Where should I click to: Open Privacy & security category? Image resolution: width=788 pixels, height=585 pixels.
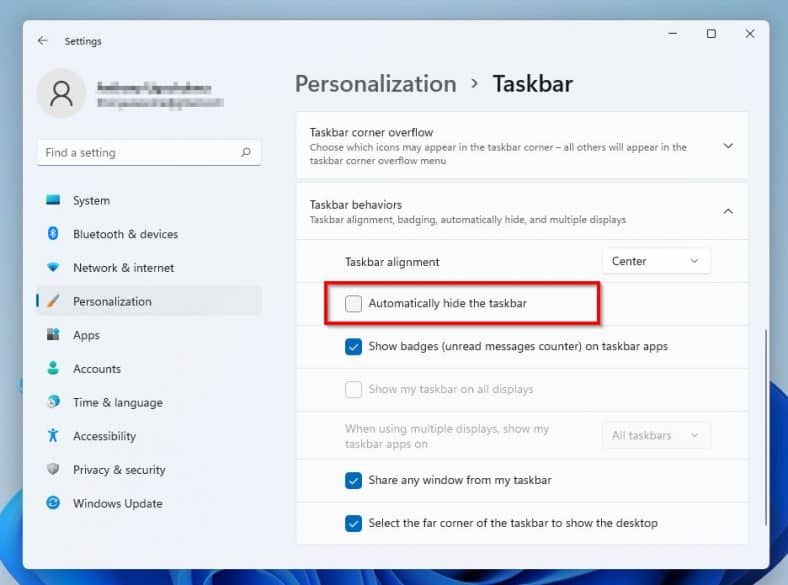(x=149, y=469)
